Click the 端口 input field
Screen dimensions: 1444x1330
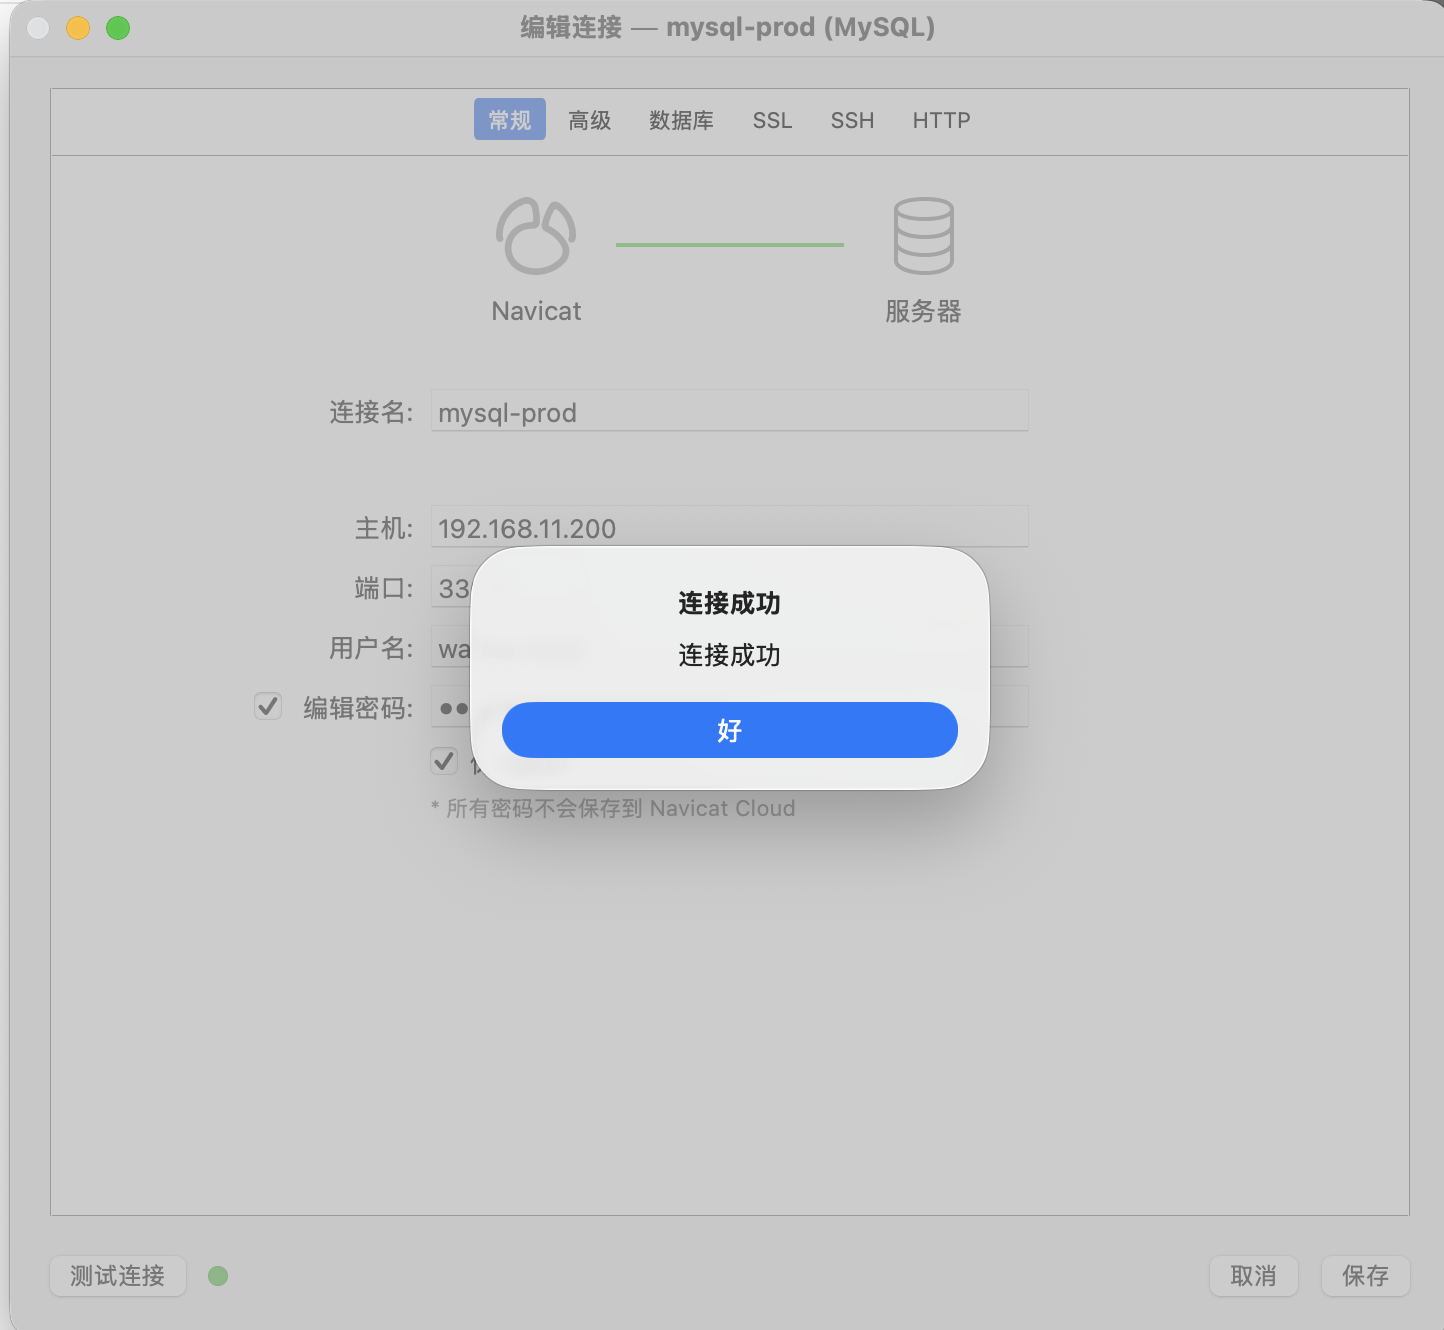tap(450, 588)
